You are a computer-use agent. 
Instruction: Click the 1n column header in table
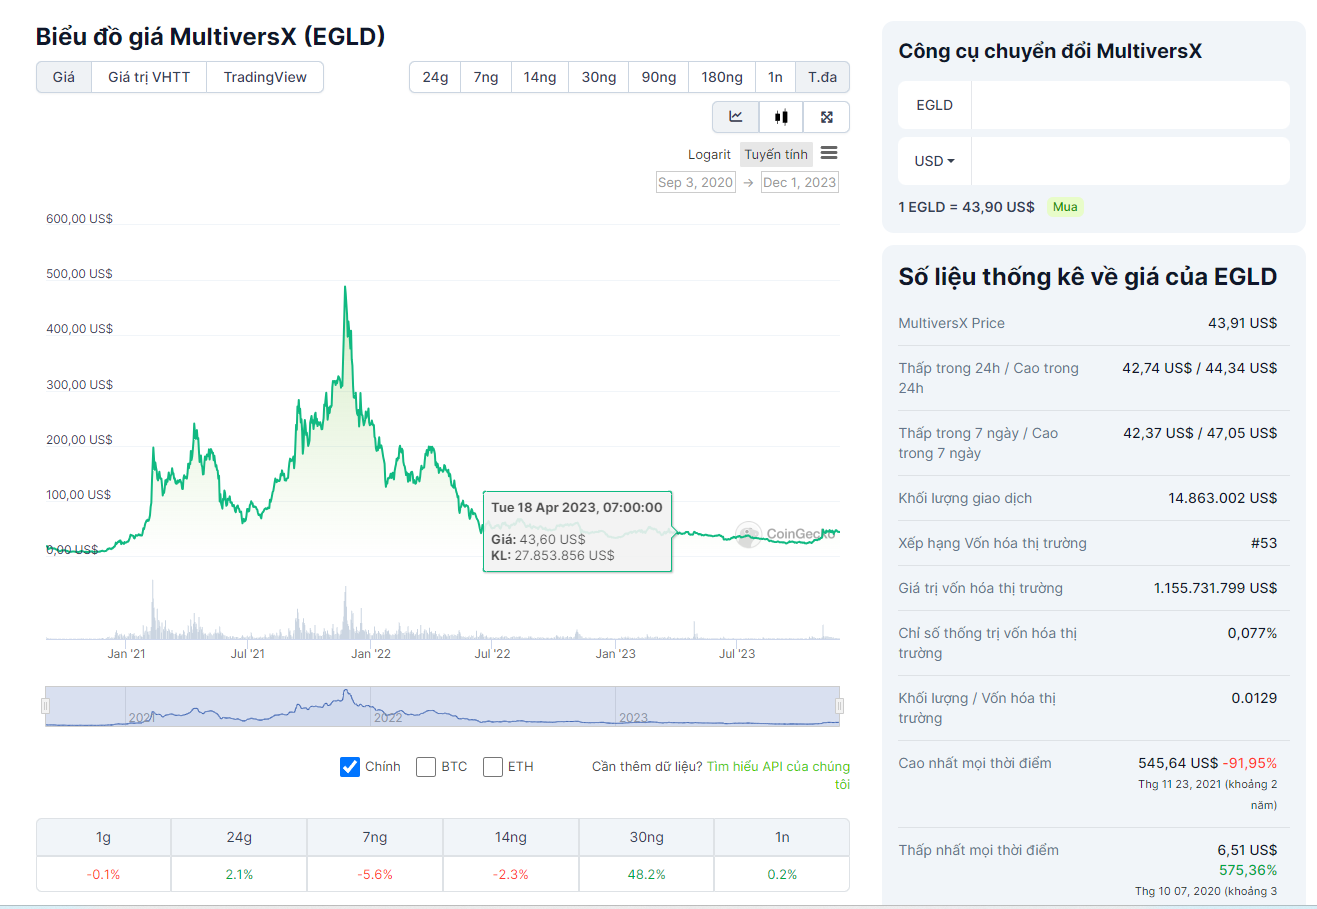[782, 837]
